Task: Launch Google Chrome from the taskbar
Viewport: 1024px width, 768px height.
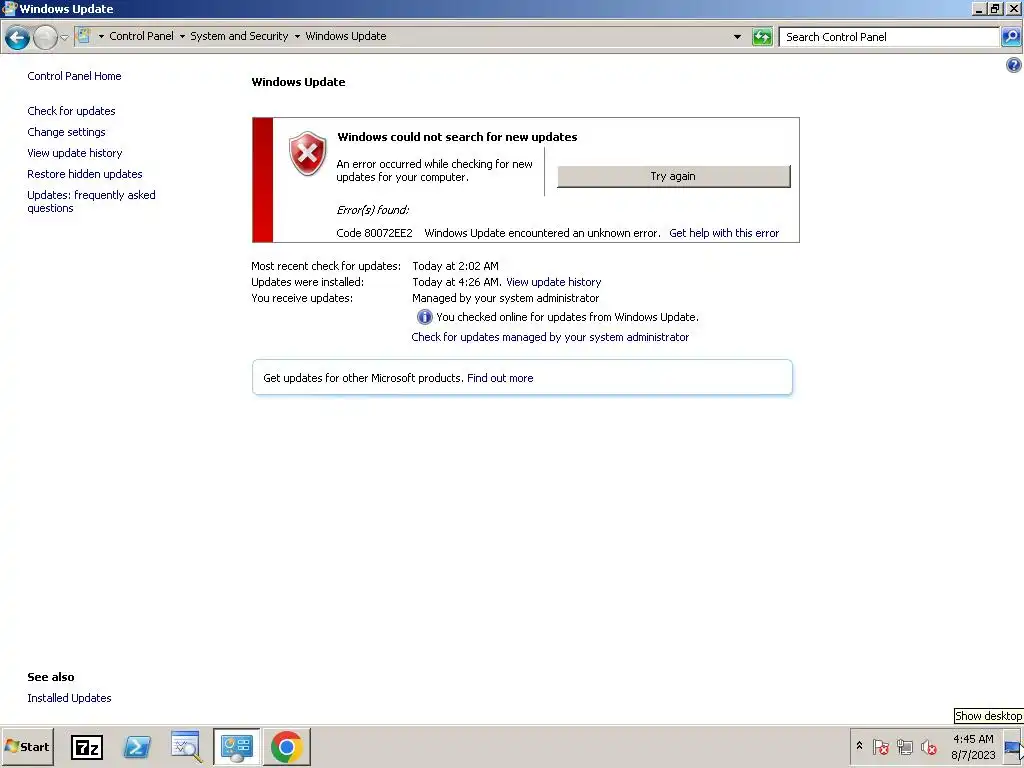Action: point(287,746)
